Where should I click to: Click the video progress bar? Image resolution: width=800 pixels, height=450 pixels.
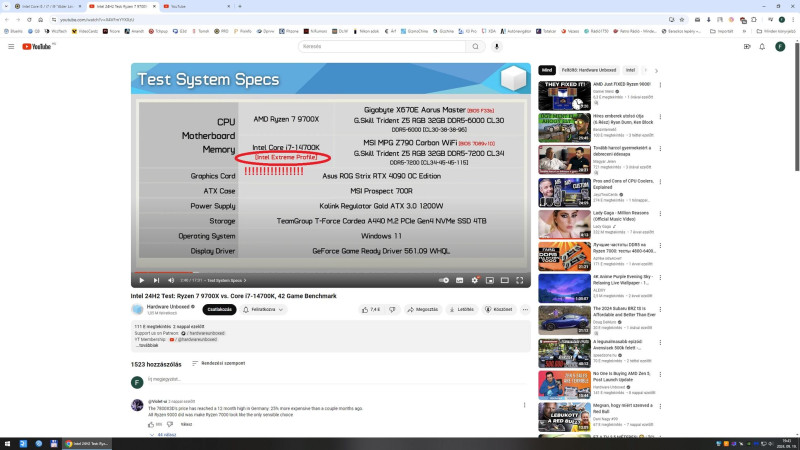pos(331,272)
